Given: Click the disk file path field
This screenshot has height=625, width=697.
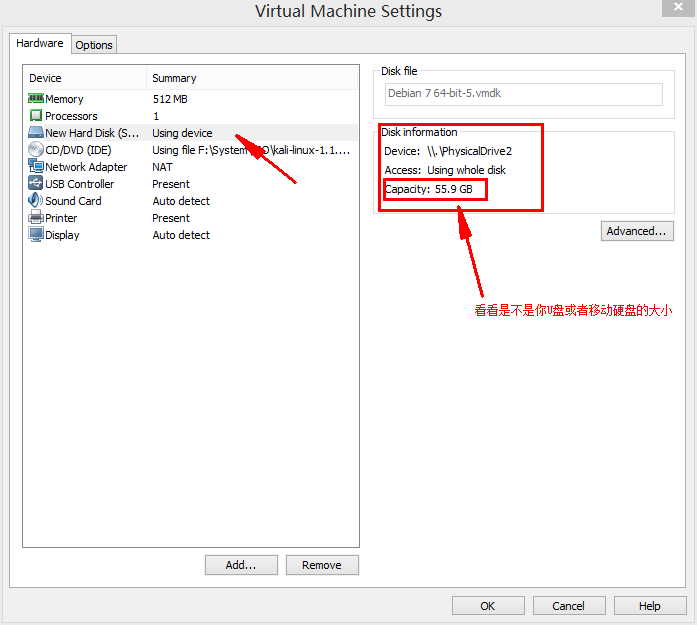Looking at the screenshot, I should point(524,94).
